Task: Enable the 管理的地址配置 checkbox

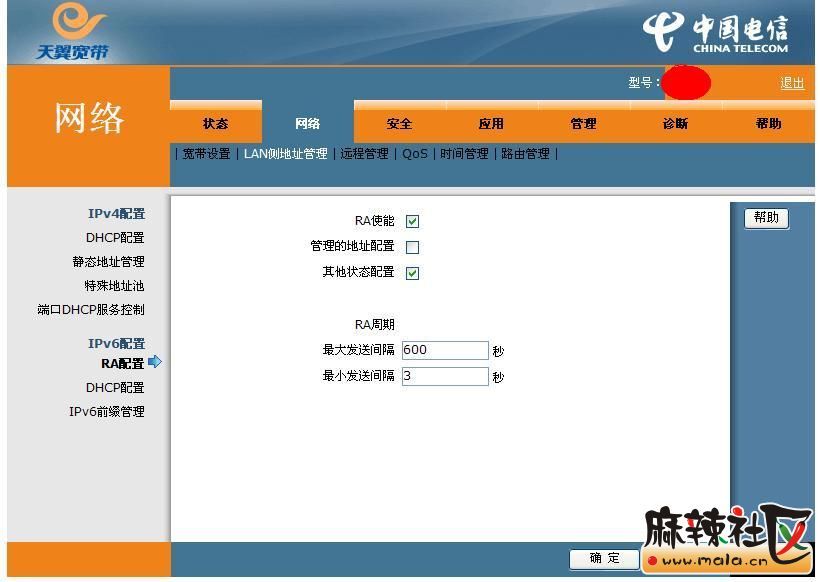Action: (x=412, y=247)
